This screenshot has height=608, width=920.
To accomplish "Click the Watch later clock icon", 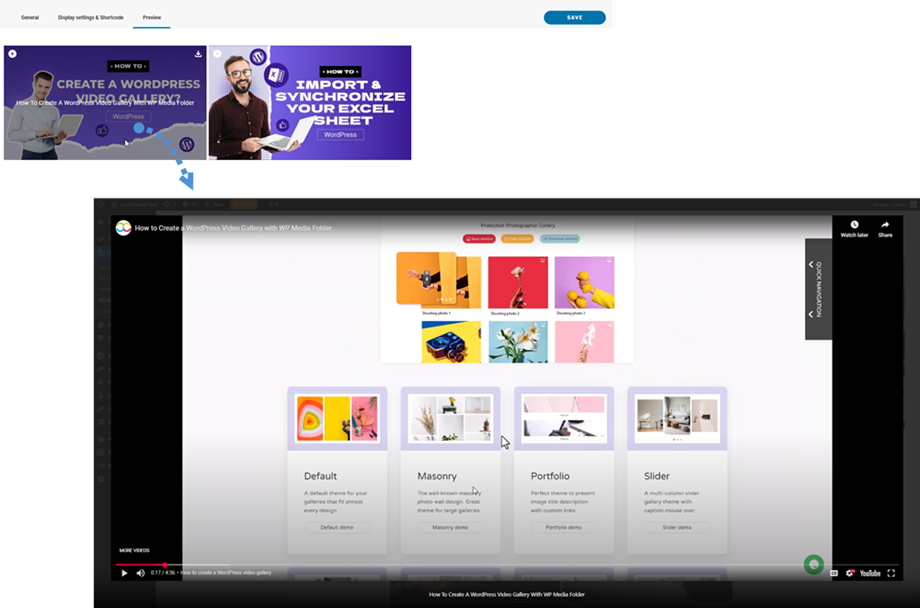I will tap(854, 228).
